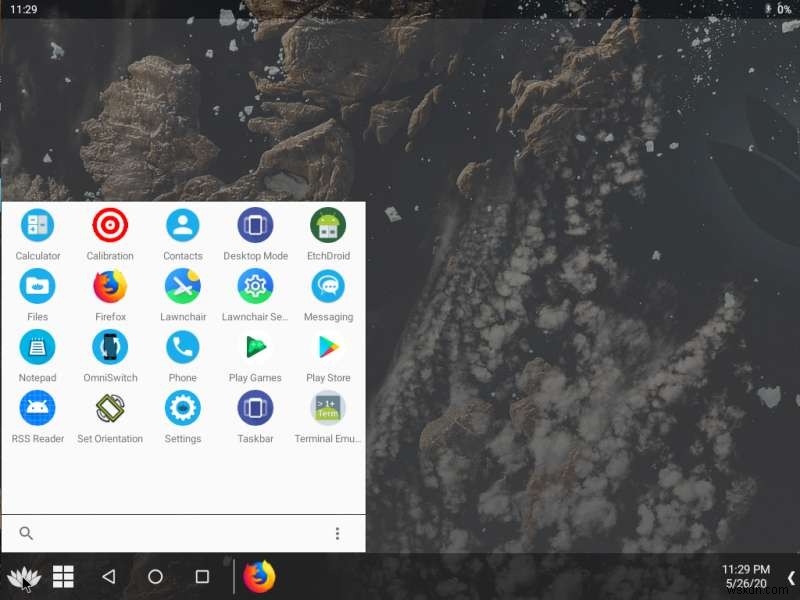Open the Set Orientation tool
Viewport: 800px width, 600px height.
110,410
